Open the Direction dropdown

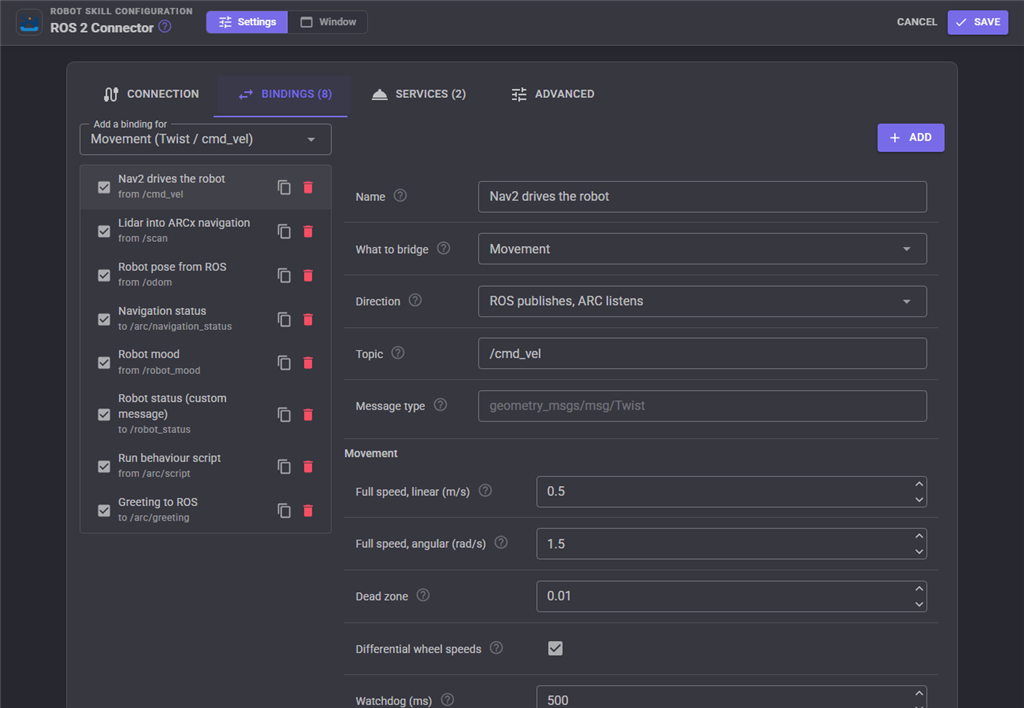point(702,301)
